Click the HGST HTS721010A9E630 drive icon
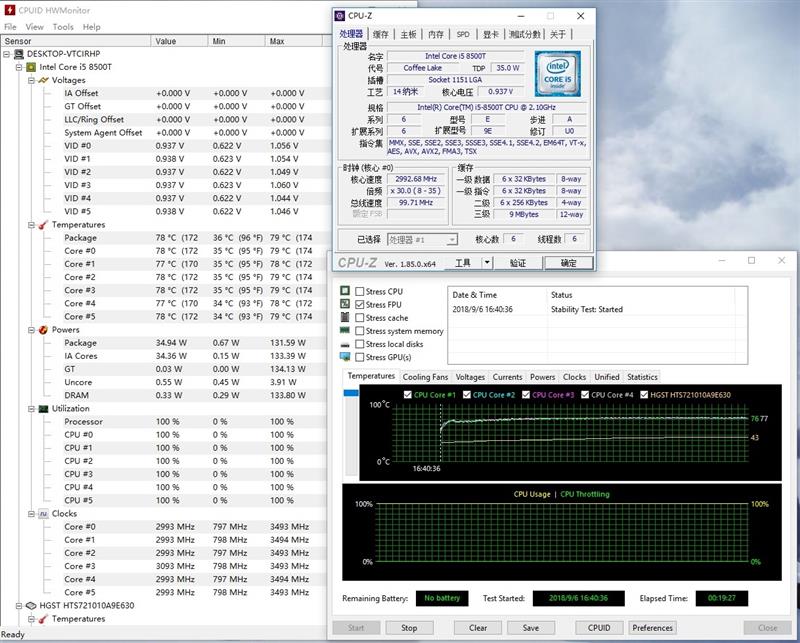The height and width of the screenshot is (643, 800). (x=31, y=606)
